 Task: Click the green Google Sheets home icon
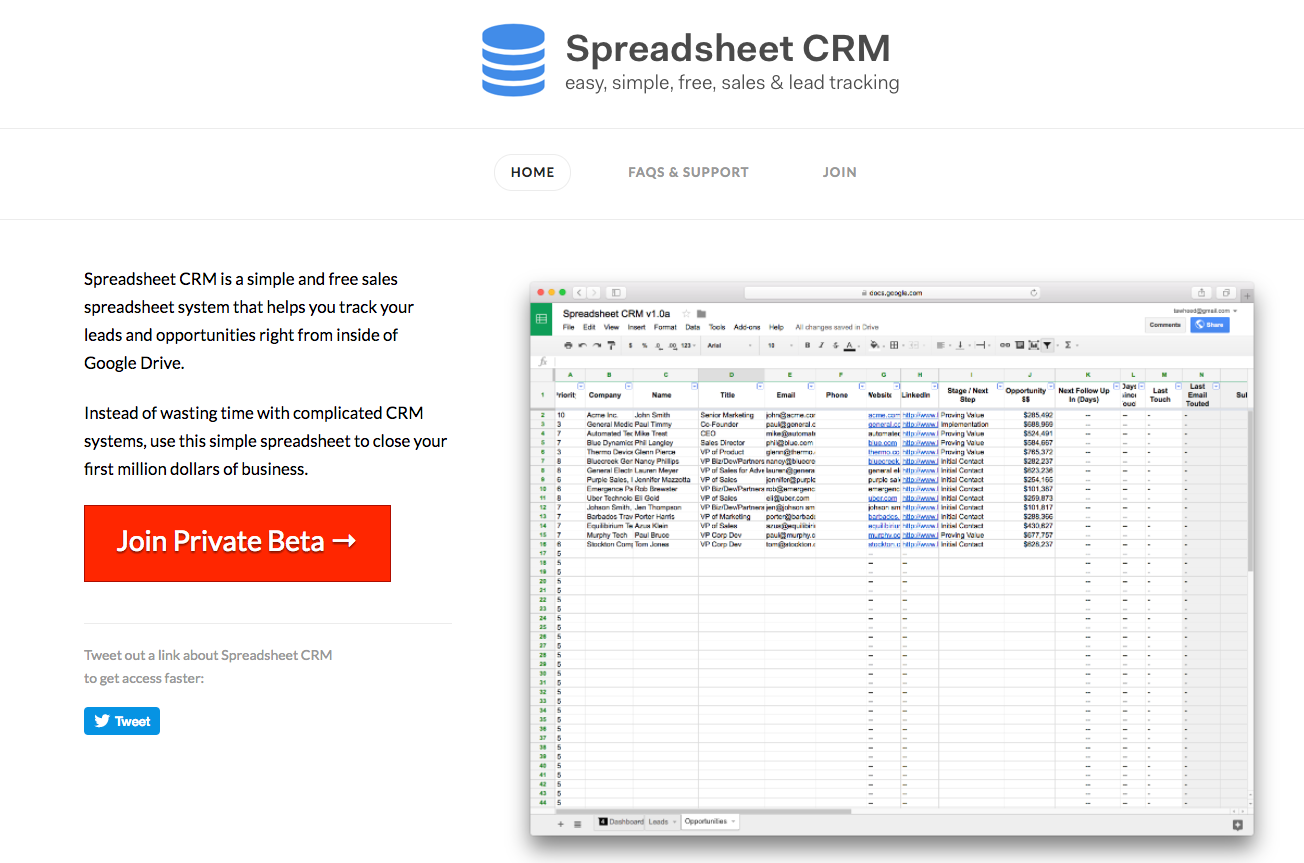(x=541, y=319)
